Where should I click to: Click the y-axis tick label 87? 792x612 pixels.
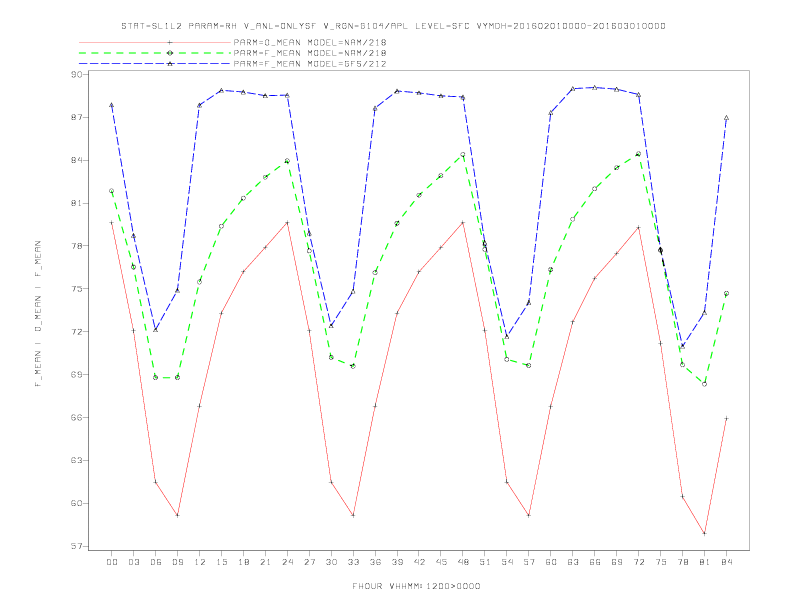click(76, 117)
